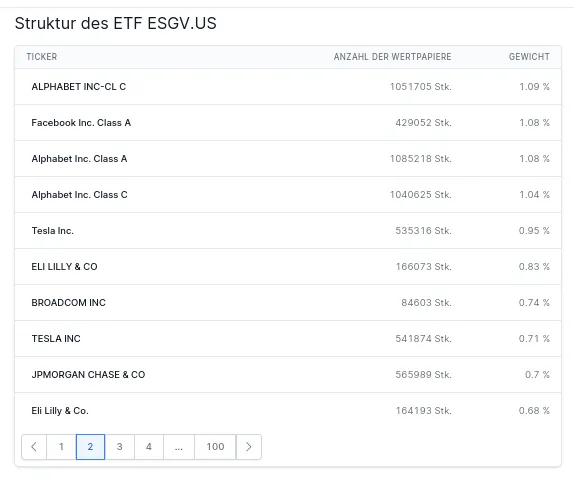Click the ANZAHL DER WERTPAPIERE column header

[x=392, y=57]
